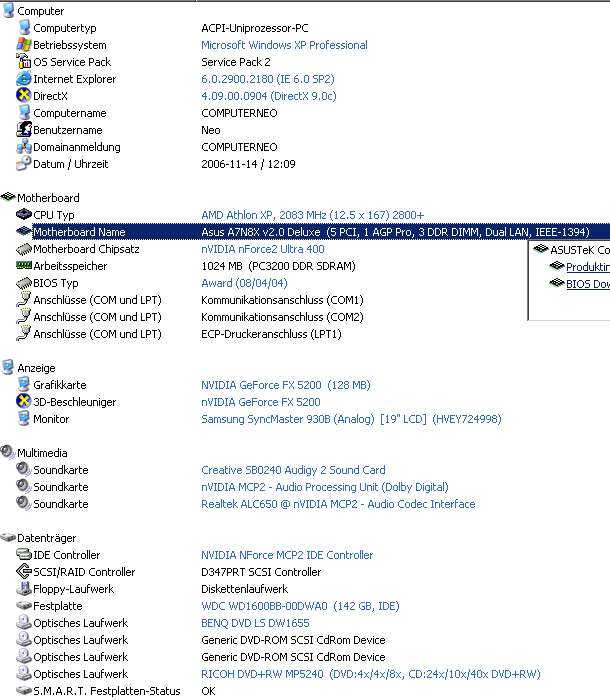Click the Computer section header icon
The width and height of the screenshot is (610, 700).
click(x=8, y=10)
